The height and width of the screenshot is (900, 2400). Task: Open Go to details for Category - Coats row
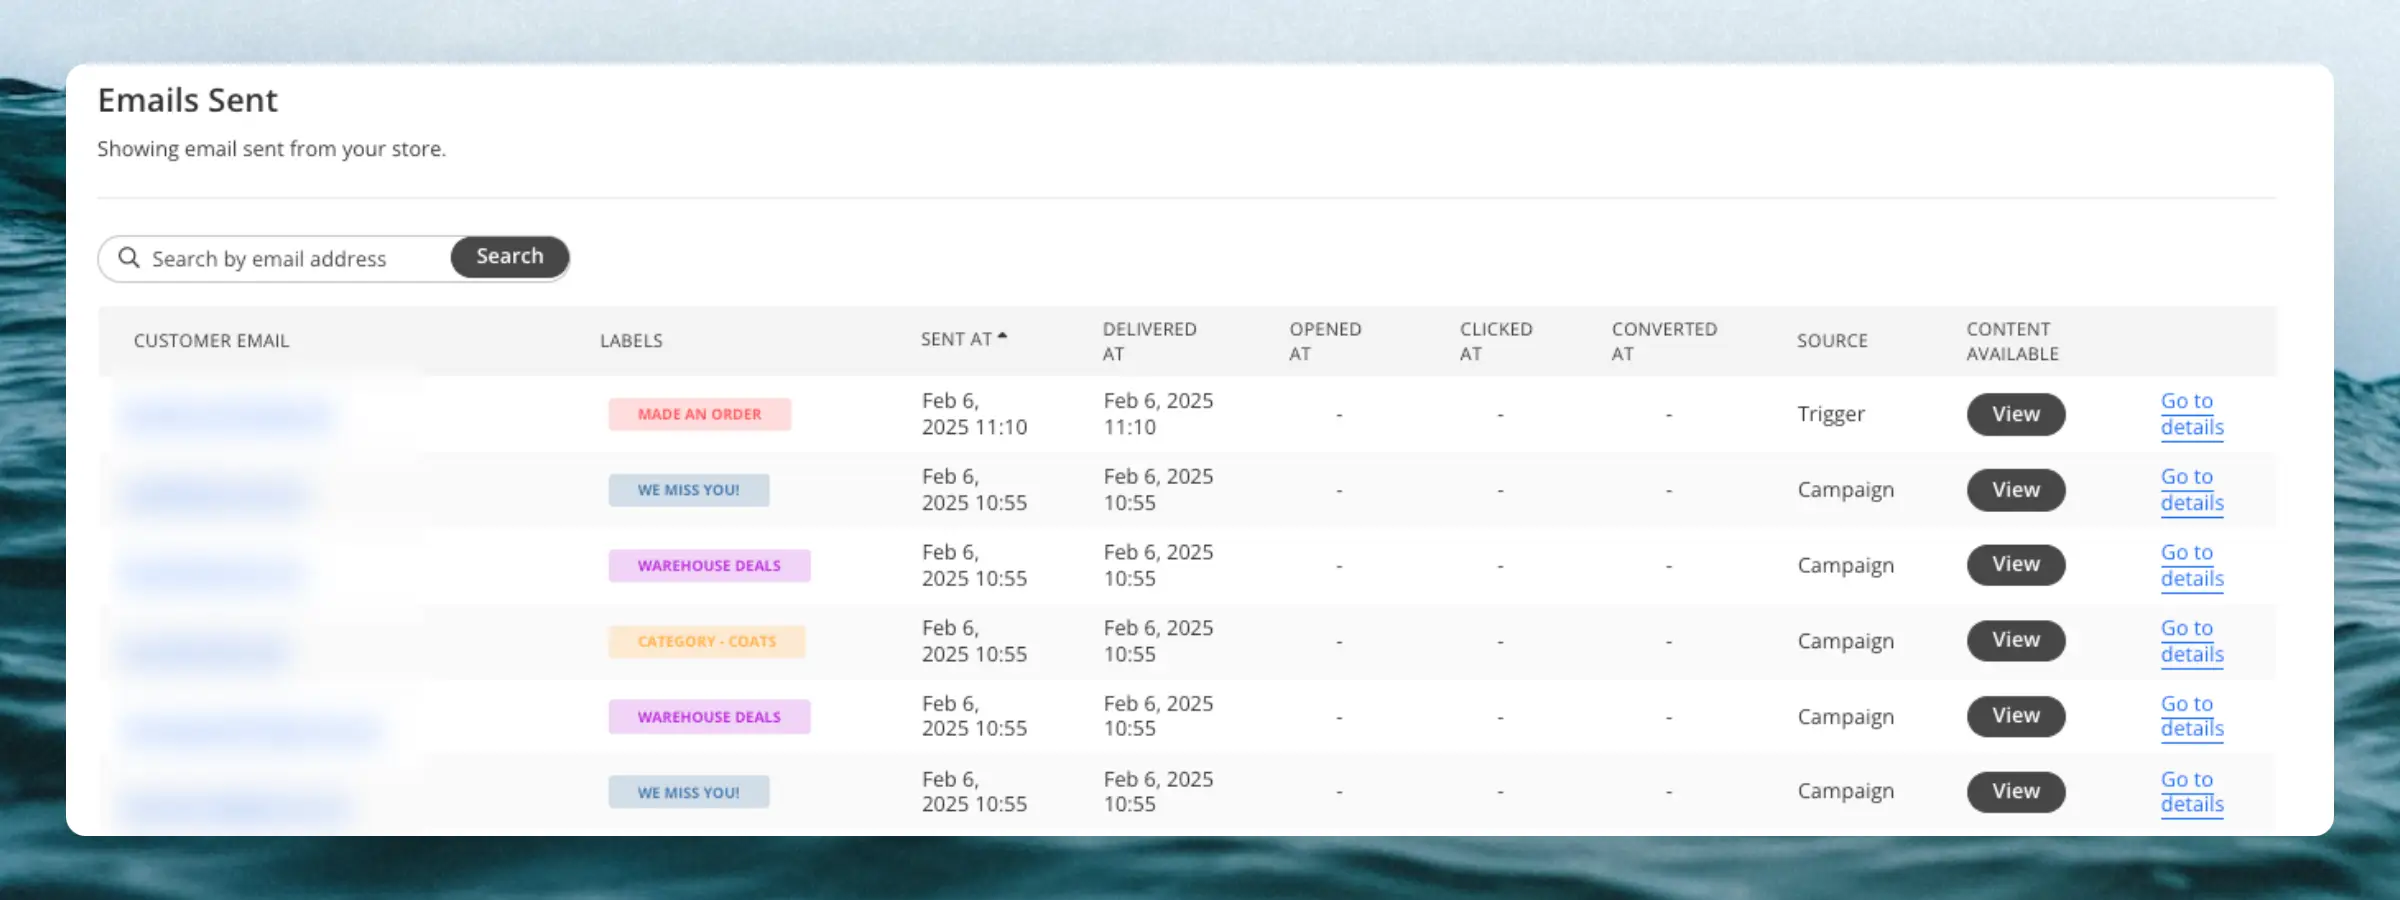(x=2191, y=641)
